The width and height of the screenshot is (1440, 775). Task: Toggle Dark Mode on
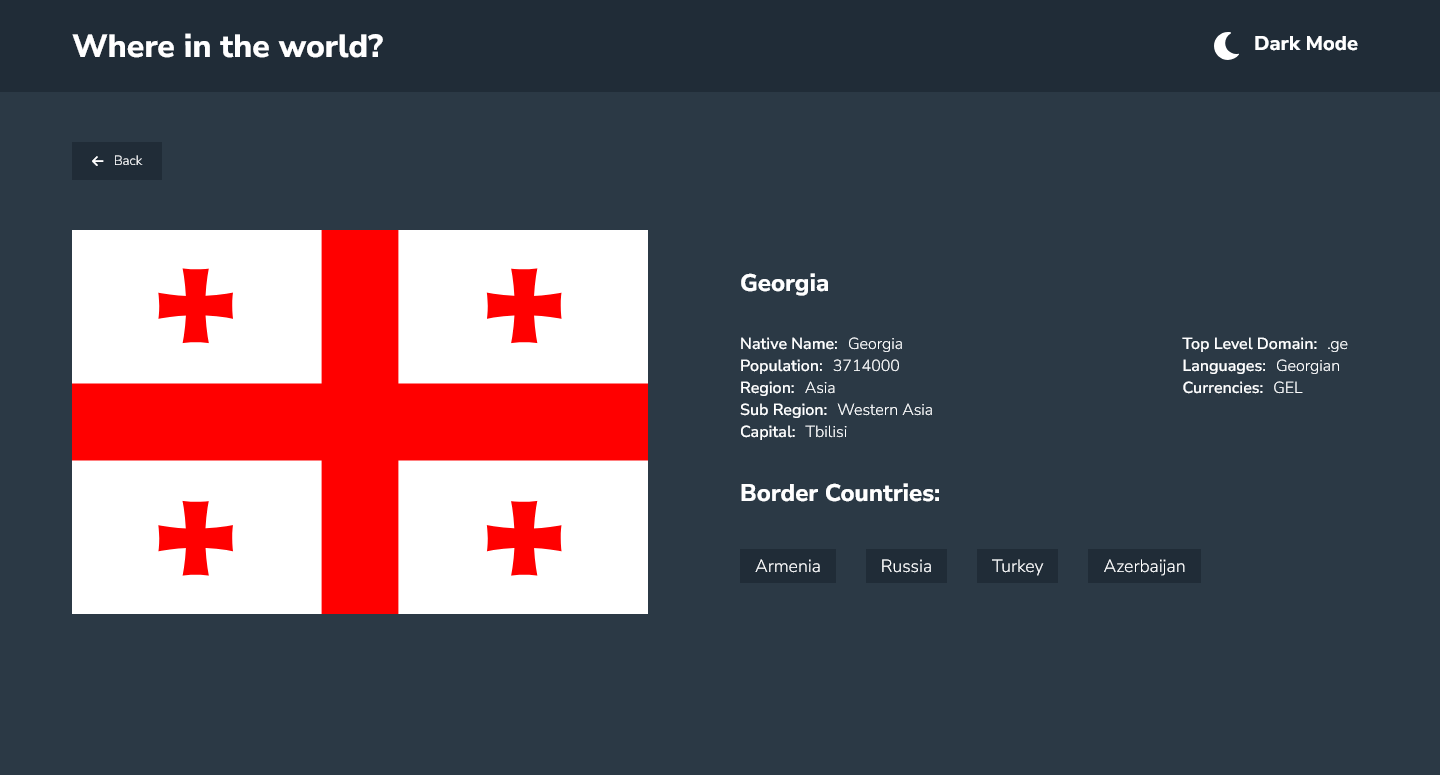click(x=1286, y=44)
